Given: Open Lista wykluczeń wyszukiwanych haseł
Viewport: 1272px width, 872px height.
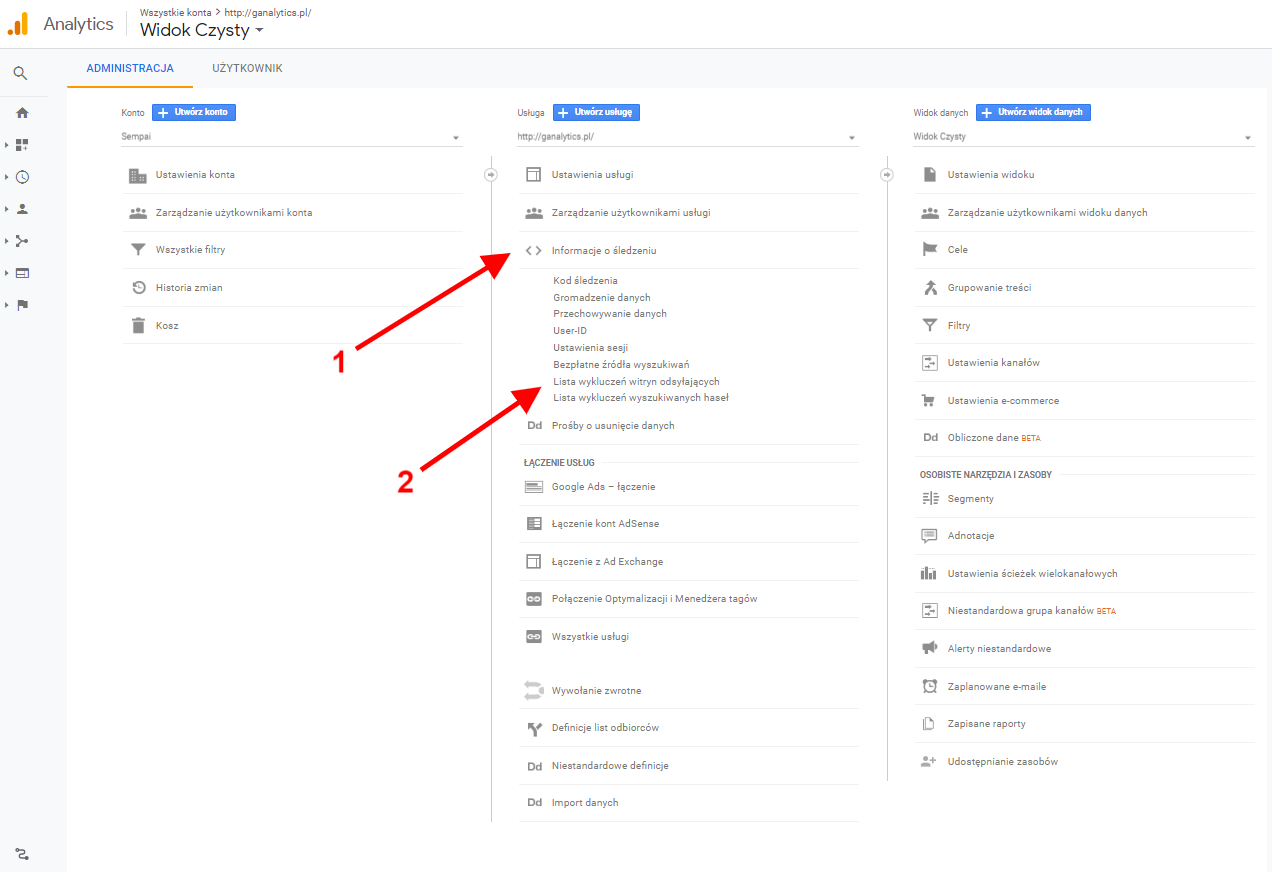Looking at the screenshot, I should click(x=641, y=398).
